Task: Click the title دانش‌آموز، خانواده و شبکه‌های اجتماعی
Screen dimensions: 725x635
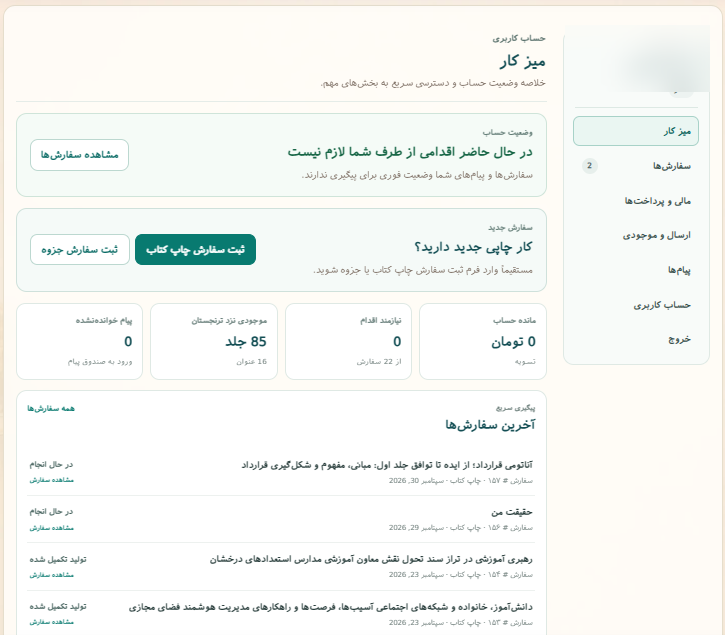Action: click(331, 607)
